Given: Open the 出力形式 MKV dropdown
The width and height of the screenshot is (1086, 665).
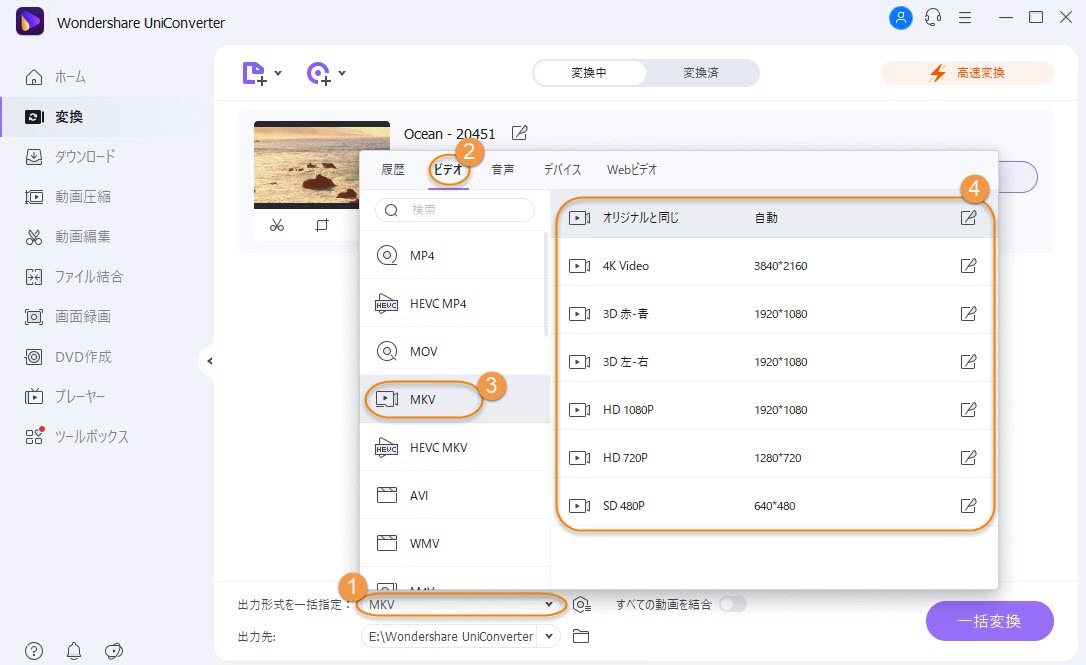Looking at the screenshot, I should pos(462,605).
